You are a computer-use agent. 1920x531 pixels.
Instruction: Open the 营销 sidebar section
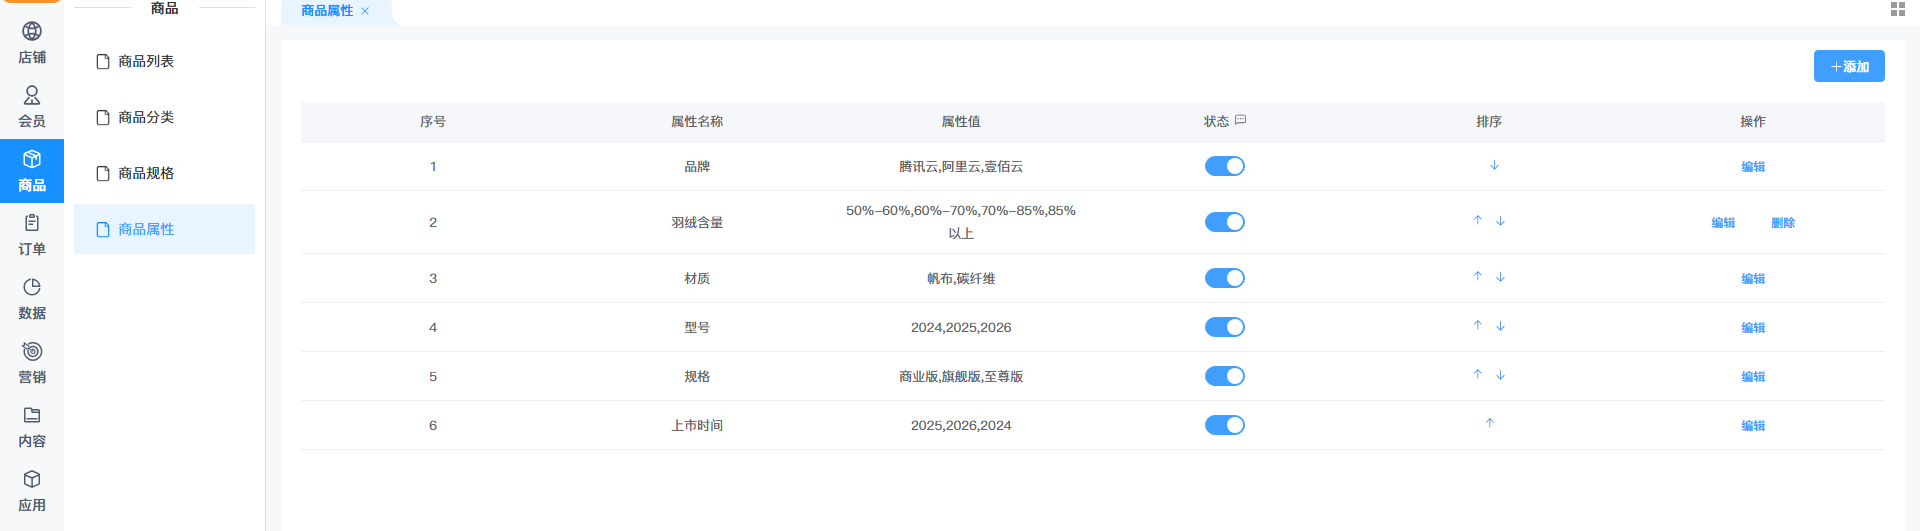coord(32,363)
